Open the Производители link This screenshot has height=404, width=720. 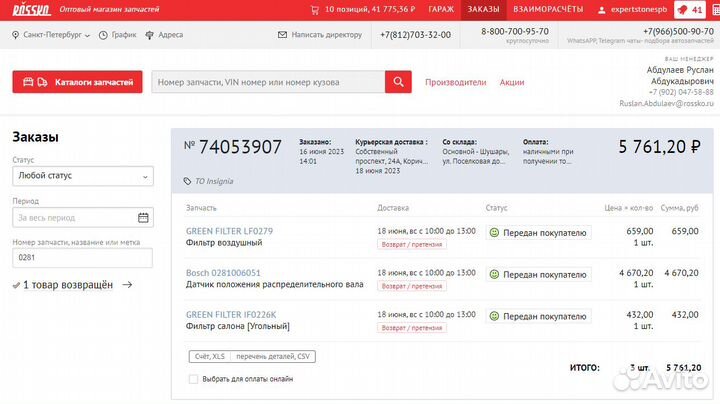456,83
